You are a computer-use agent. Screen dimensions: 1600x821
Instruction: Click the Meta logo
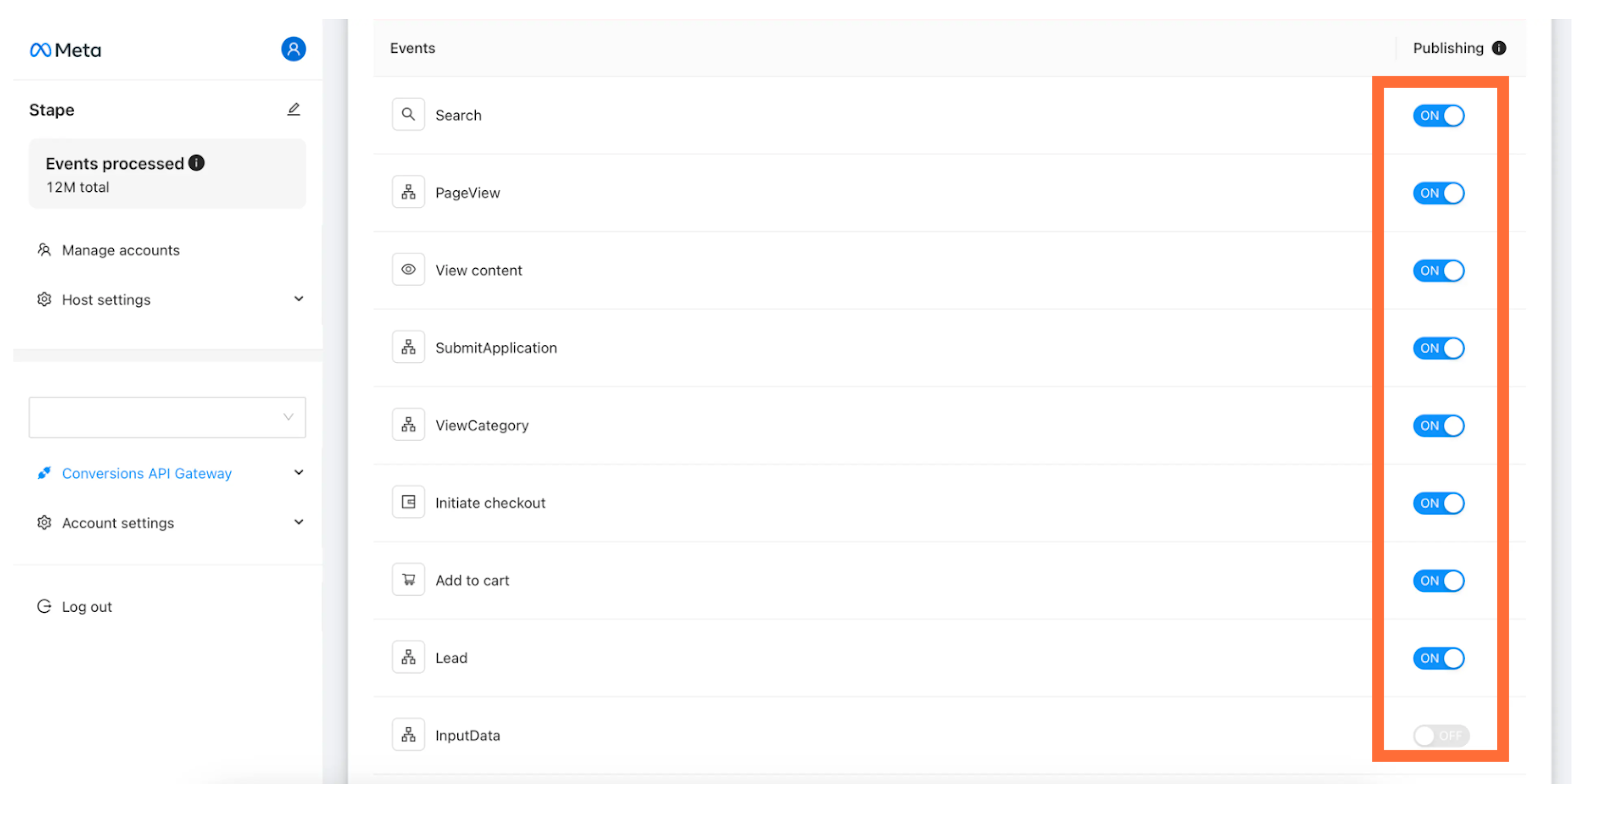[x=66, y=50]
